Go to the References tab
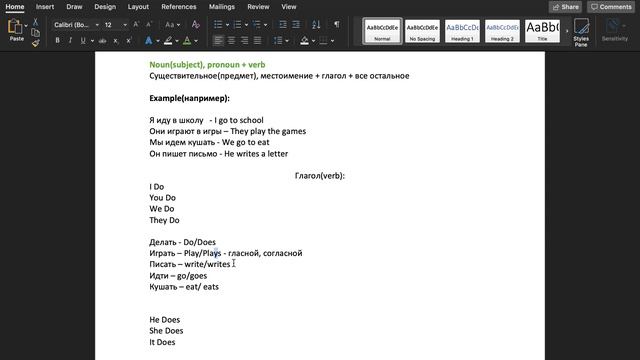 point(178,7)
